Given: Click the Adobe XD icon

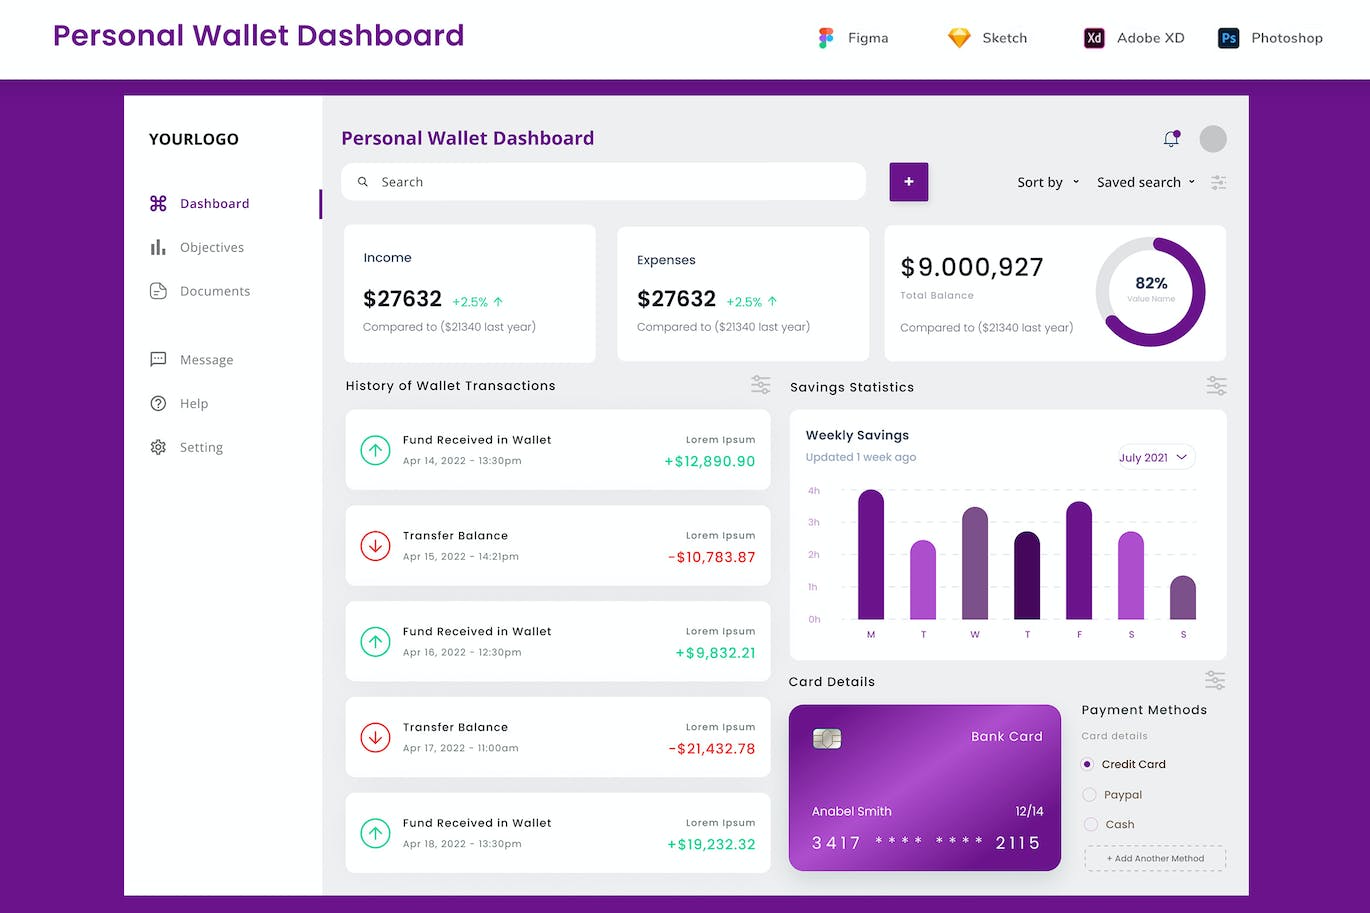Looking at the screenshot, I should click(1094, 38).
